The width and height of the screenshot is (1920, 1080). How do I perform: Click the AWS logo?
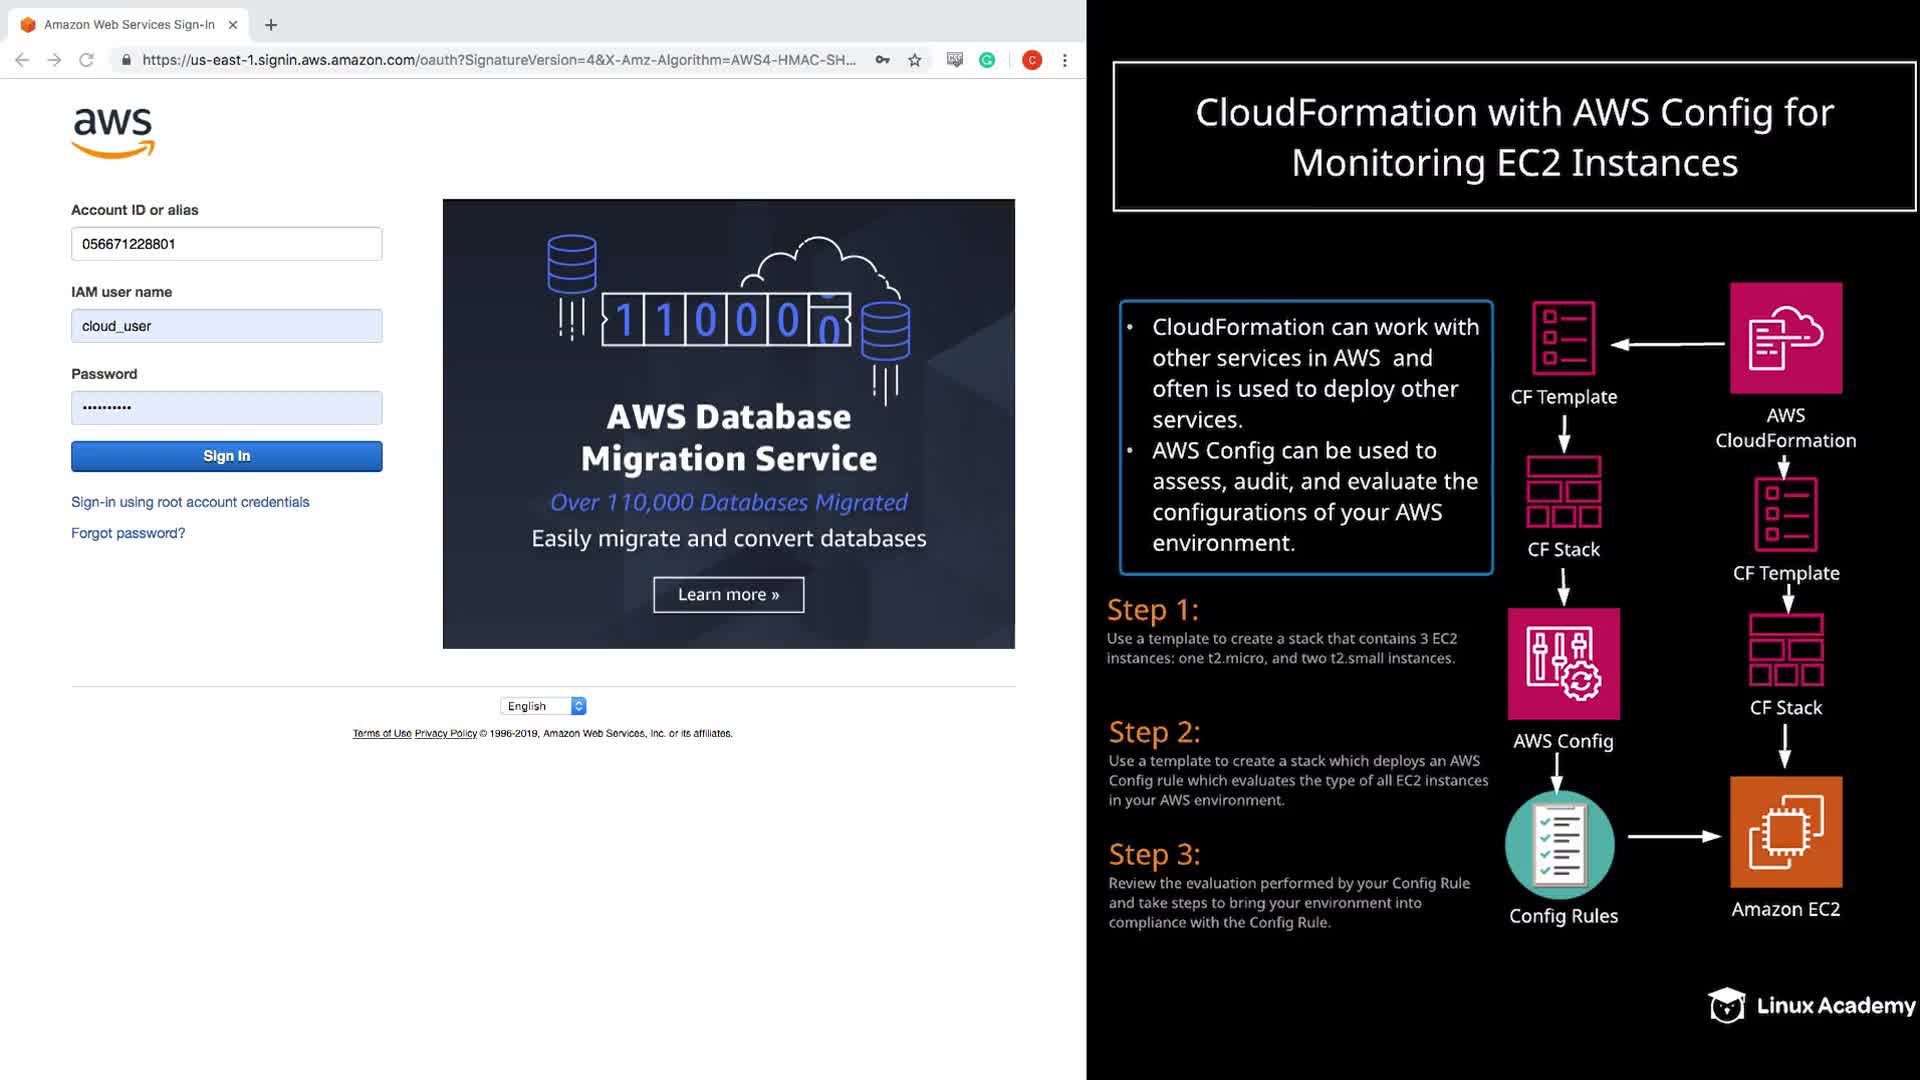click(113, 132)
